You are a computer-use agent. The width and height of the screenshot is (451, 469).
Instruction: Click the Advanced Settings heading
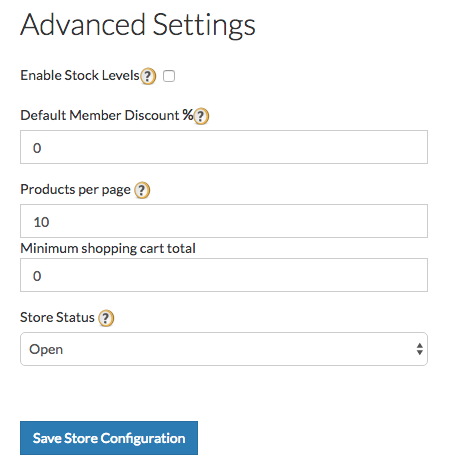138,25
